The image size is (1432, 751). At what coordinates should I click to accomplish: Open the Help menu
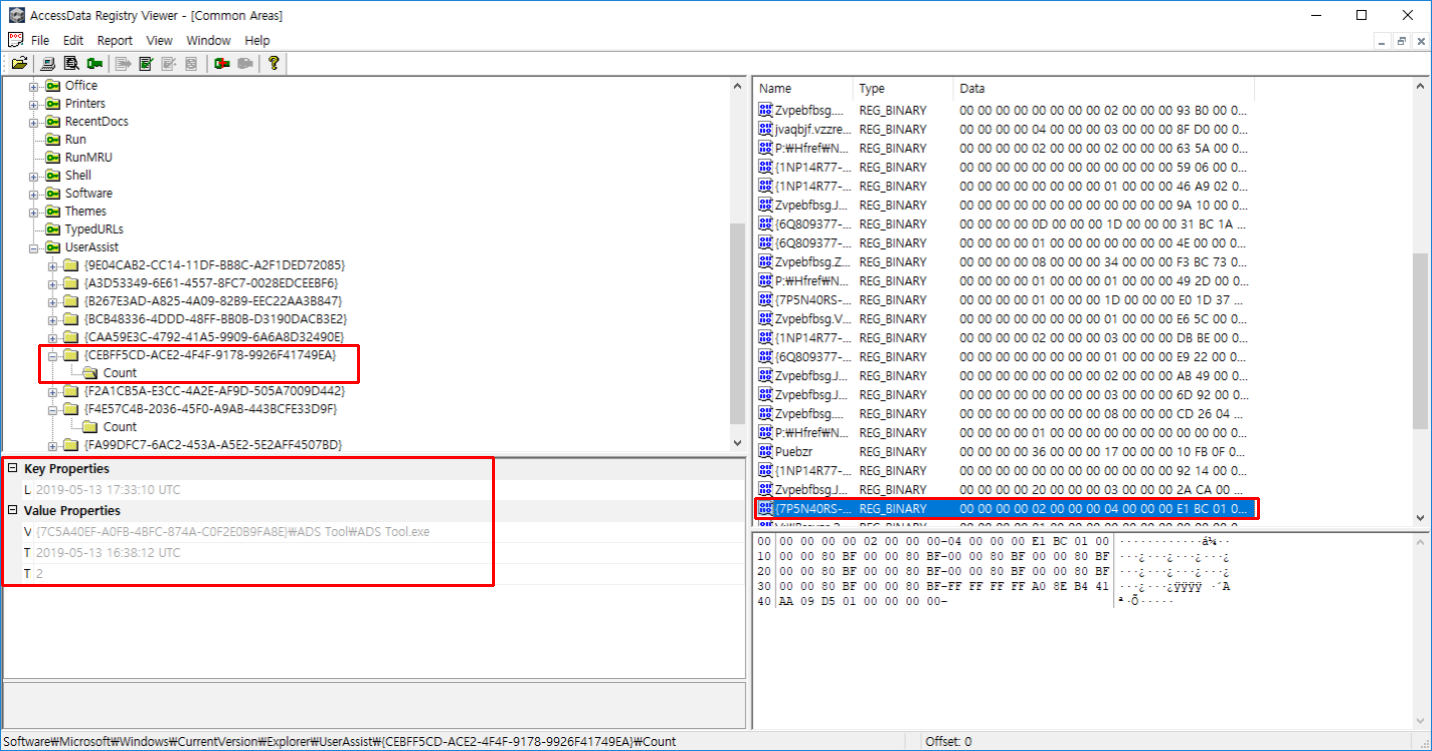(x=257, y=40)
